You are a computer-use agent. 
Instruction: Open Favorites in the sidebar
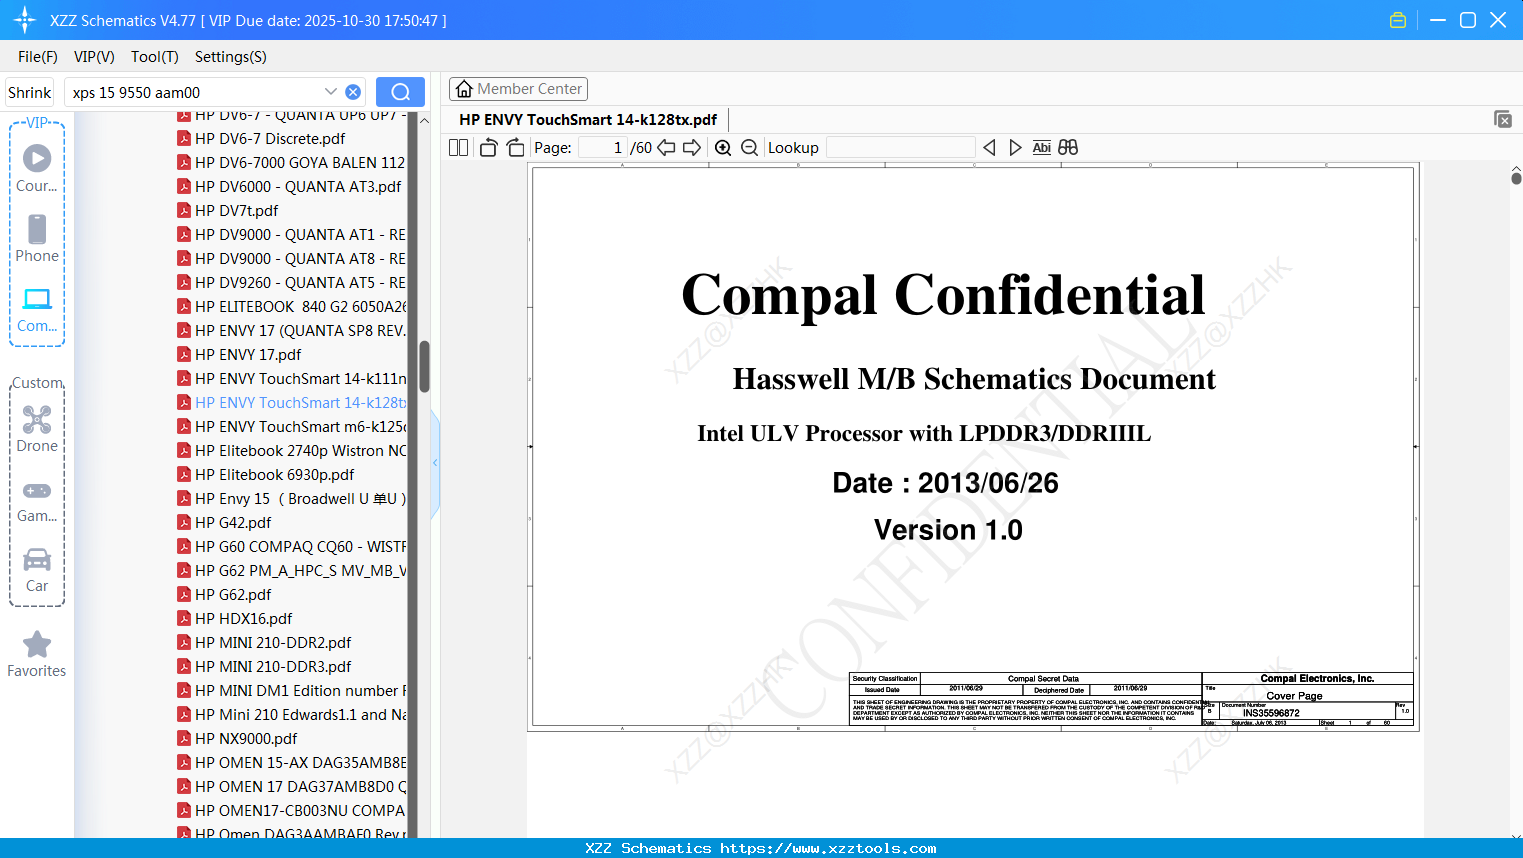click(x=37, y=654)
